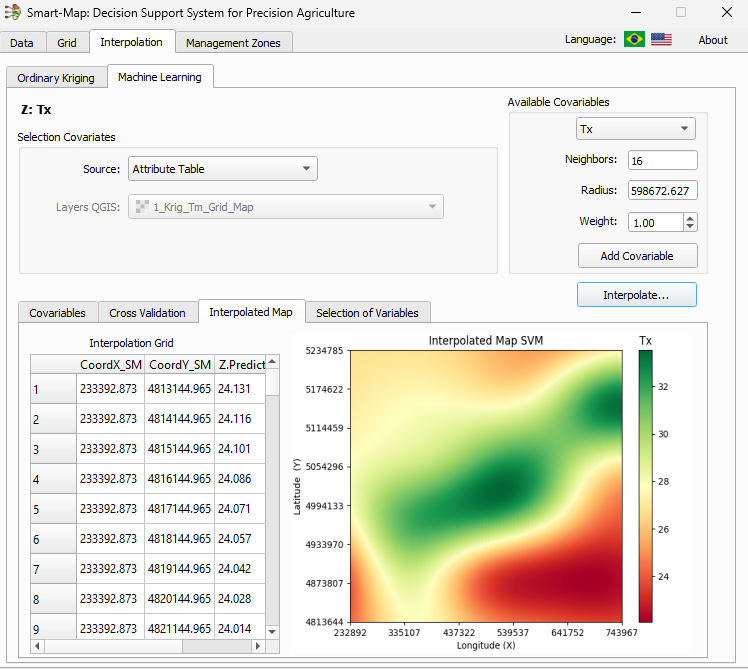Expand the Tx covariable dropdown
Image resolution: width=748 pixels, height=669 pixels.
tap(635, 129)
